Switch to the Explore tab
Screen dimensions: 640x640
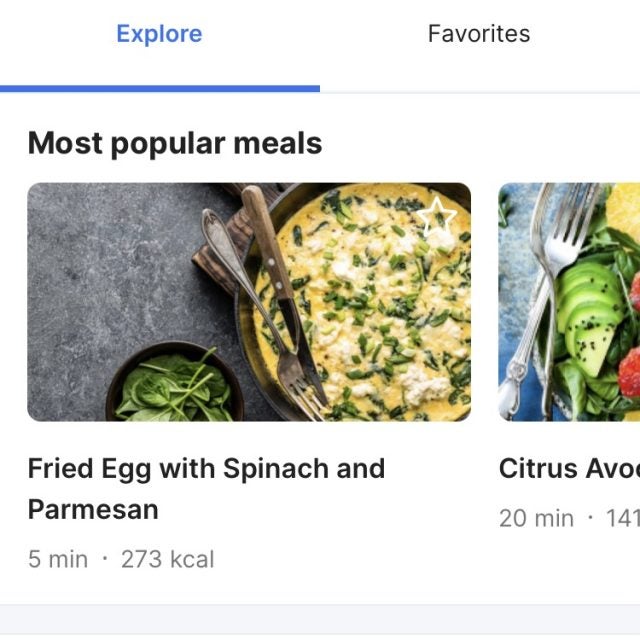(x=159, y=34)
